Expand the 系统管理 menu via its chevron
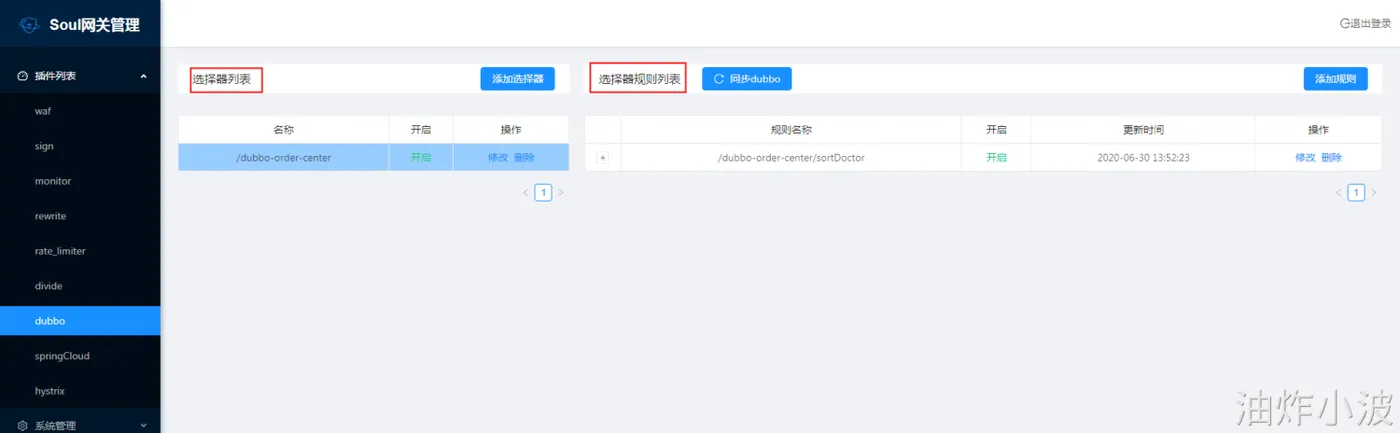Viewport: 1400px width, 433px height. tap(143, 425)
